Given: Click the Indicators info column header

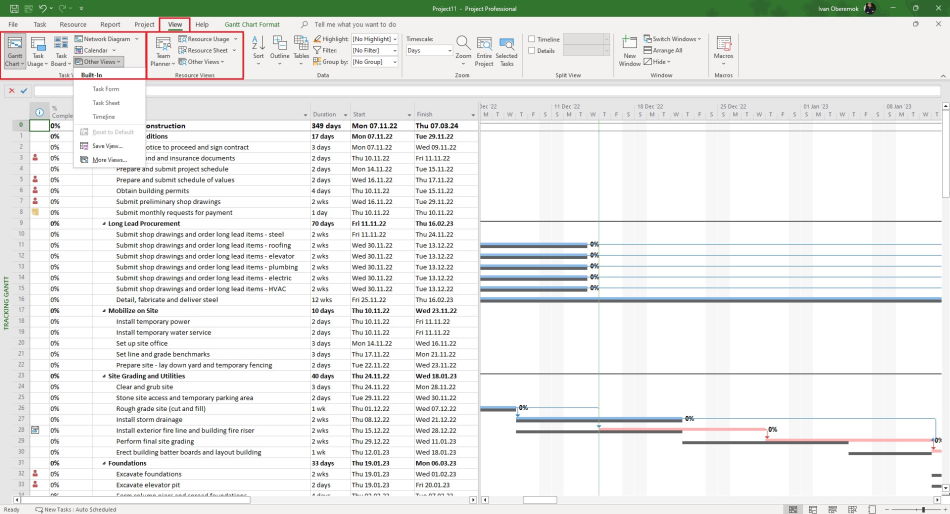Looking at the screenshot, I should (39, 112).
